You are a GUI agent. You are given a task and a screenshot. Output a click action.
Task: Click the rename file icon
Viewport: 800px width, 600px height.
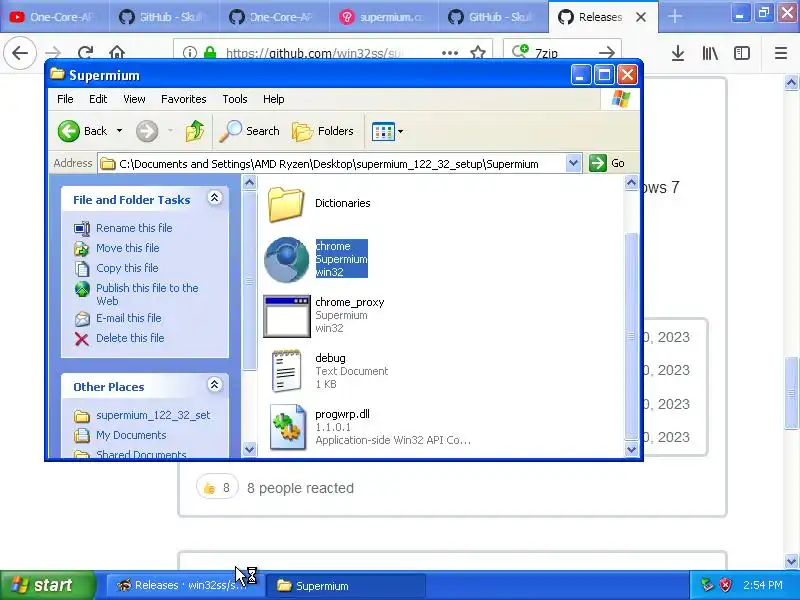point(82,229)
